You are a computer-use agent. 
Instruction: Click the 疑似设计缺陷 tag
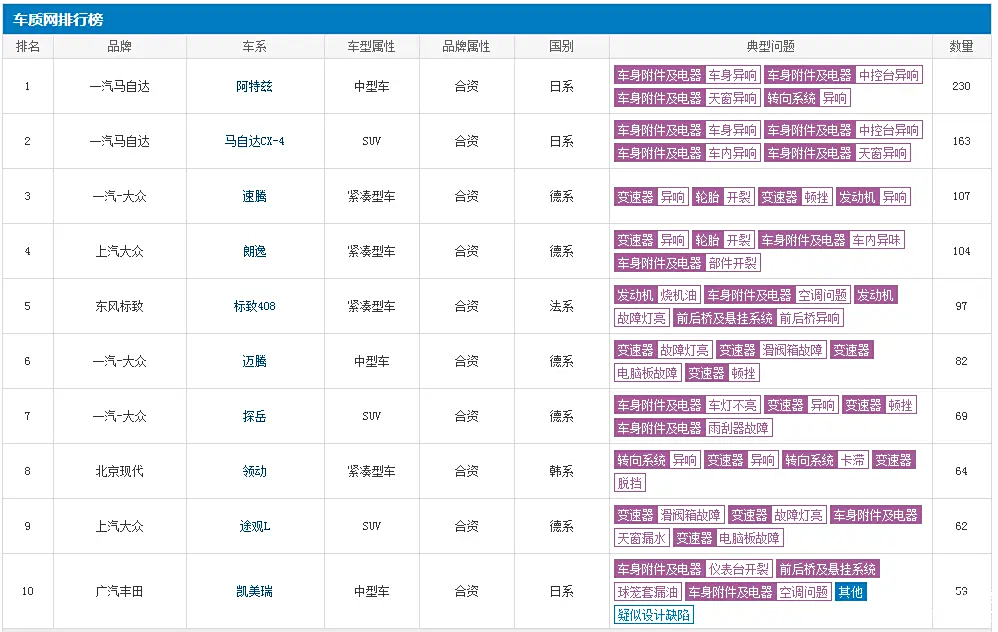(653, 615)
